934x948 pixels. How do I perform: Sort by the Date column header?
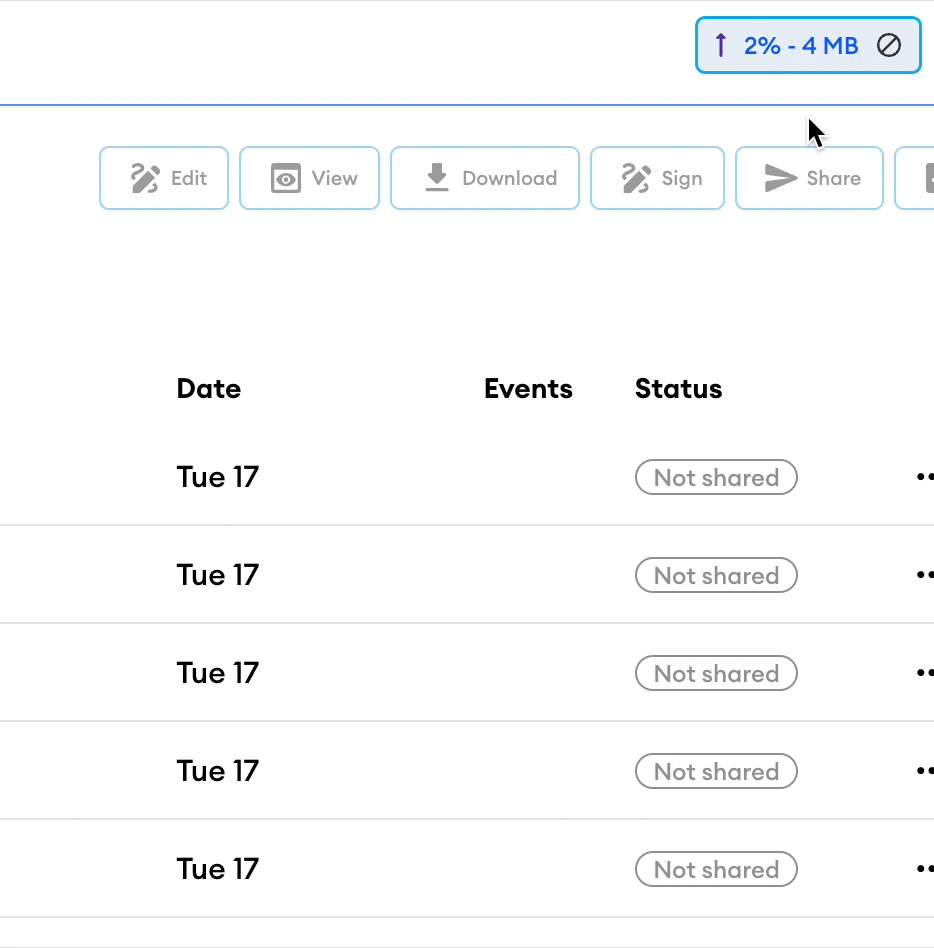point(209,389)
